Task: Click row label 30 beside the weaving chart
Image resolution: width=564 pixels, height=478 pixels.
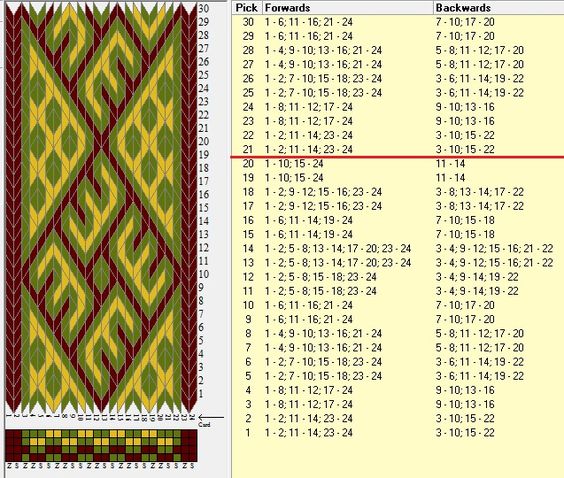Action: coord(204,9)
